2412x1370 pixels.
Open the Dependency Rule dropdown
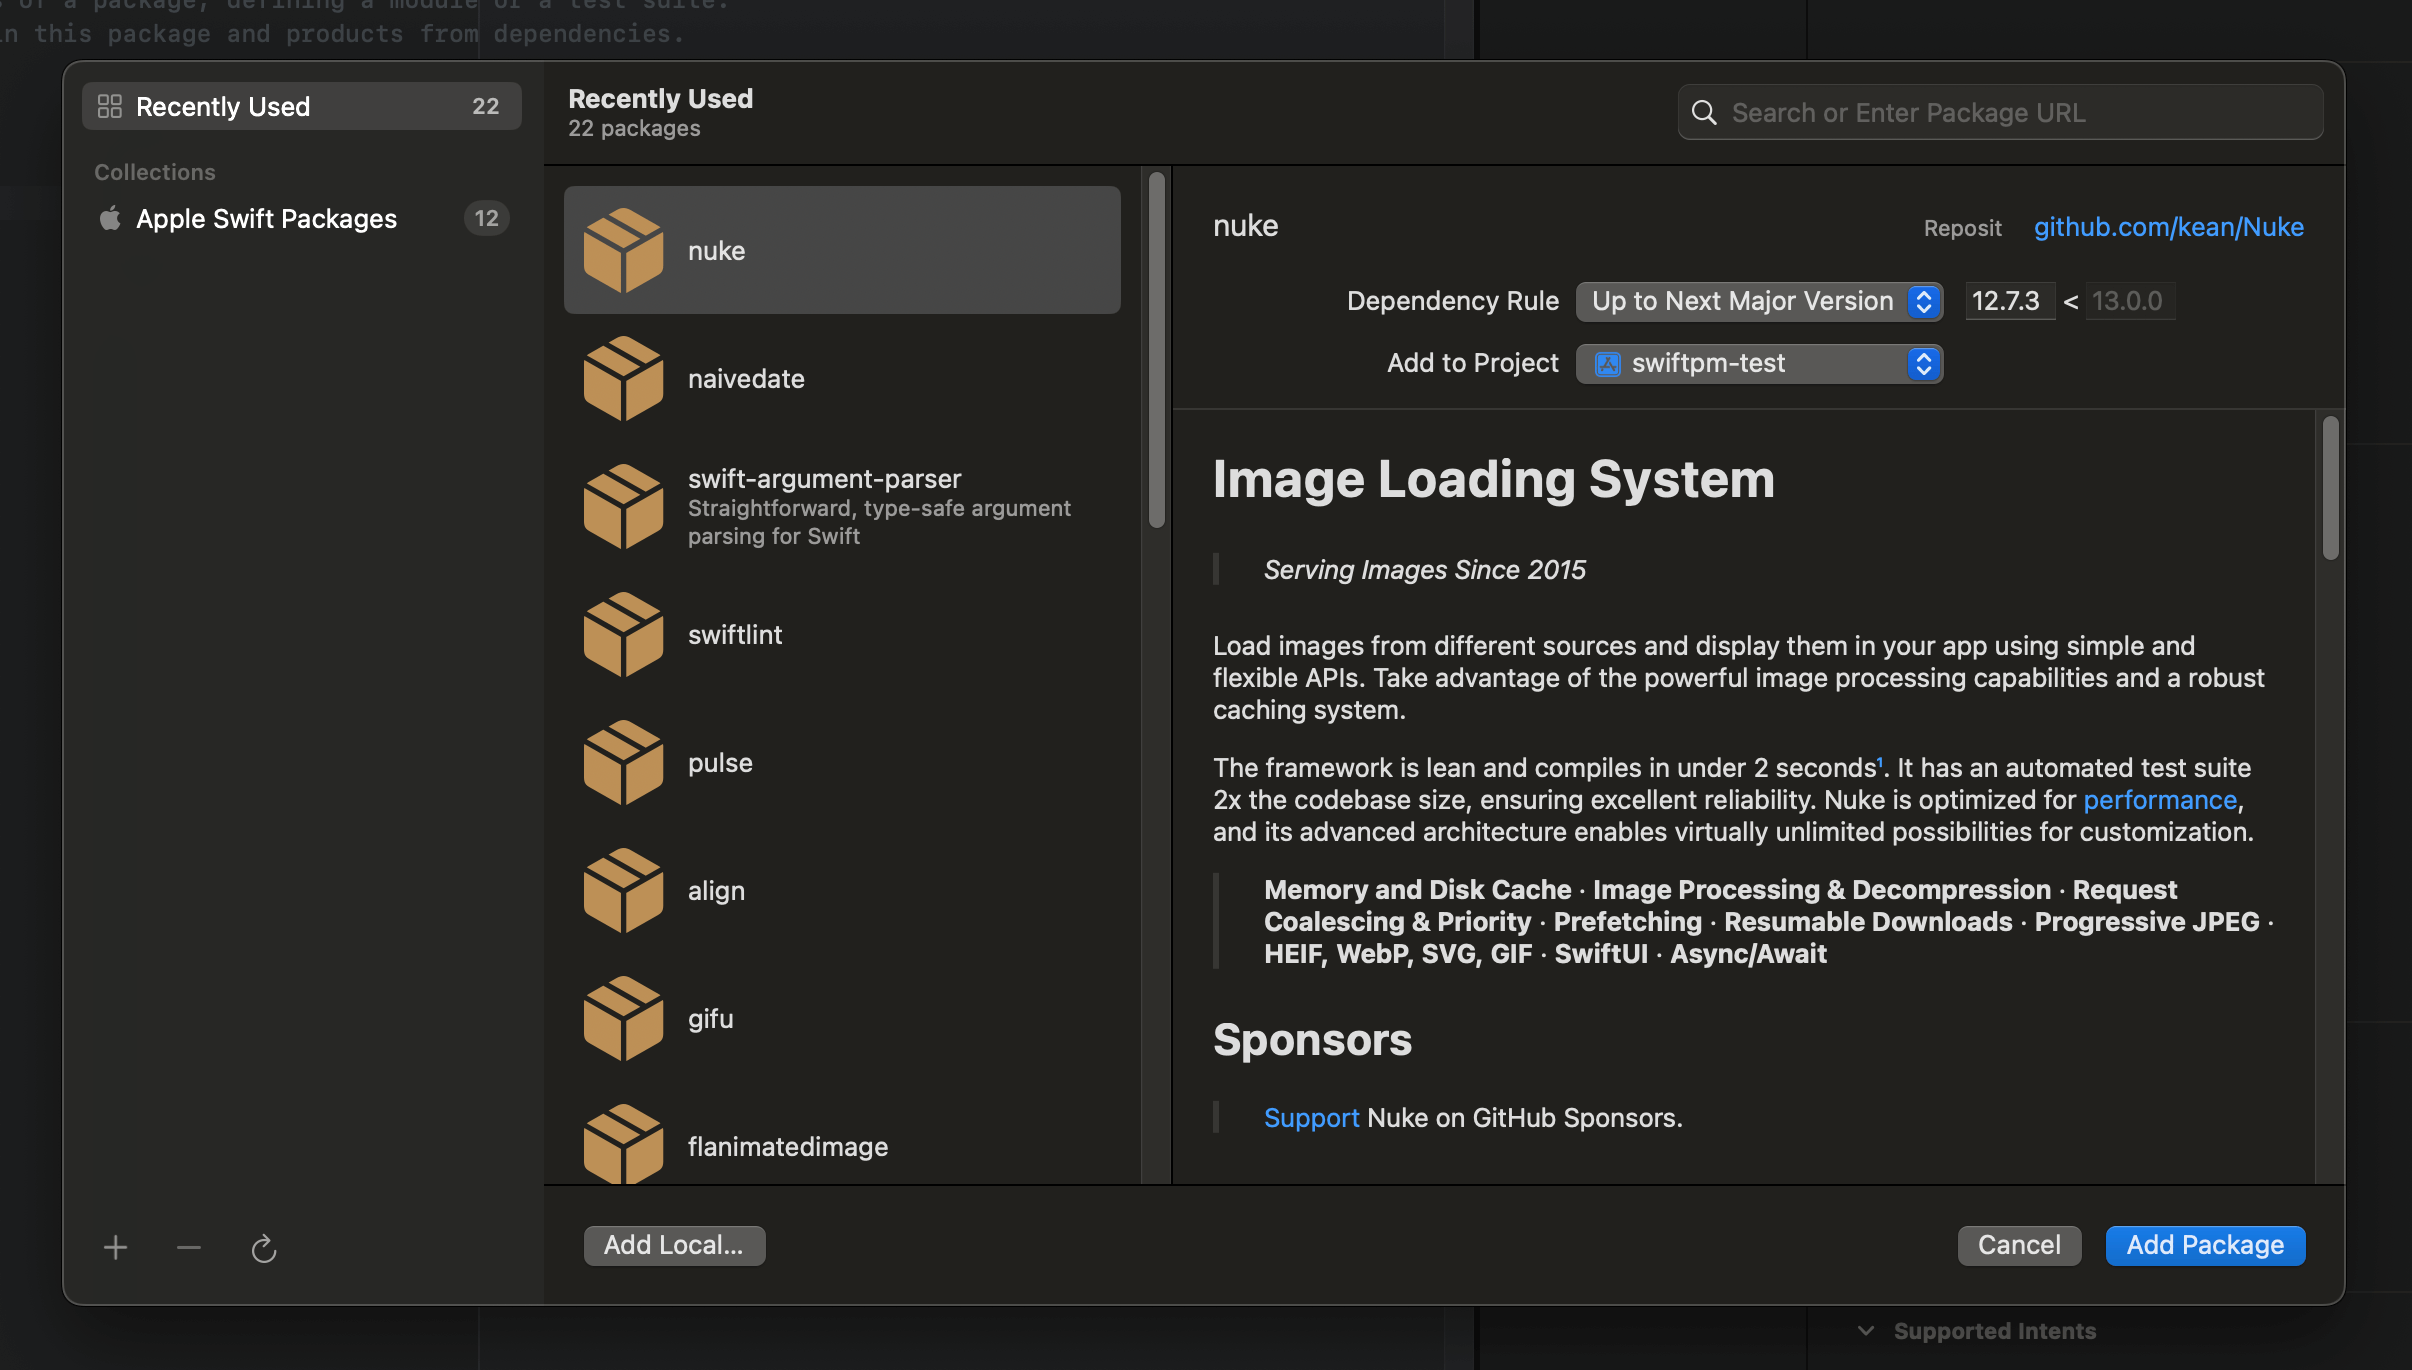[1758, 301]
